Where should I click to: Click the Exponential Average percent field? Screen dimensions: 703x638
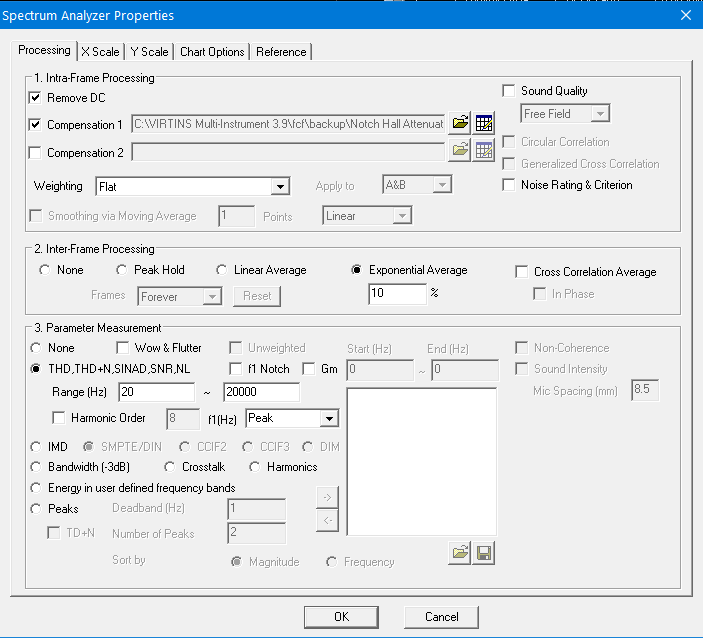397,294
